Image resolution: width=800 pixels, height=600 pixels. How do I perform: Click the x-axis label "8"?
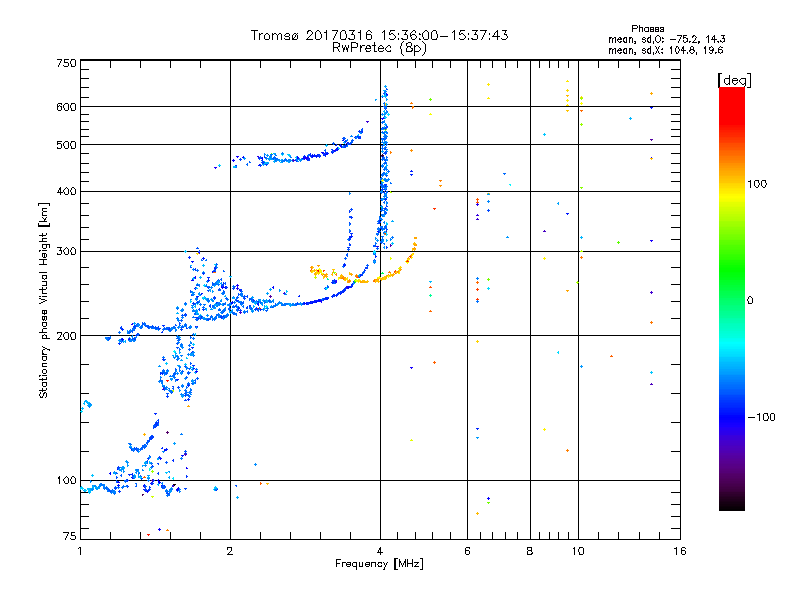(530, 551)
